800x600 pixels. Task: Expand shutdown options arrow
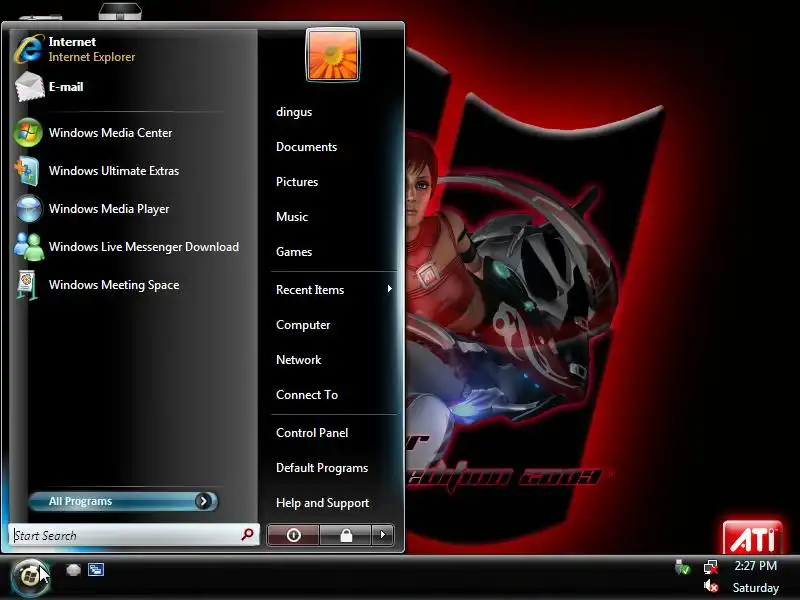pos(383,535)
